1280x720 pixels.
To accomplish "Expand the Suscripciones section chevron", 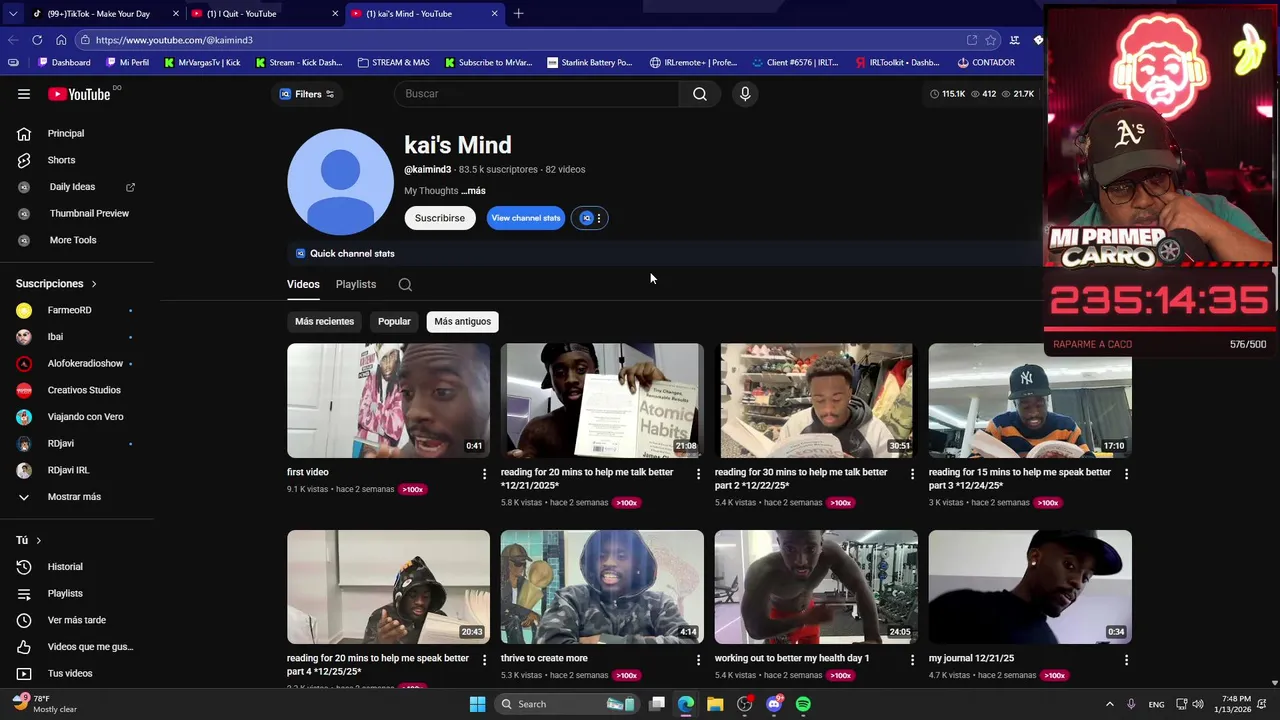I will point(94,284).
